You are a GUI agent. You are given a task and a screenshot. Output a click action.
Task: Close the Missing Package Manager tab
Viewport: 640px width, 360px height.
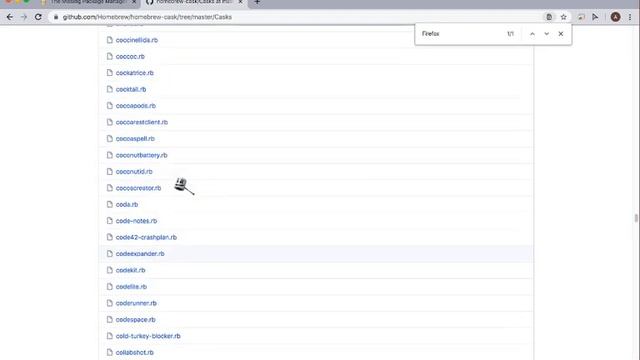click(x=134, y=2)
